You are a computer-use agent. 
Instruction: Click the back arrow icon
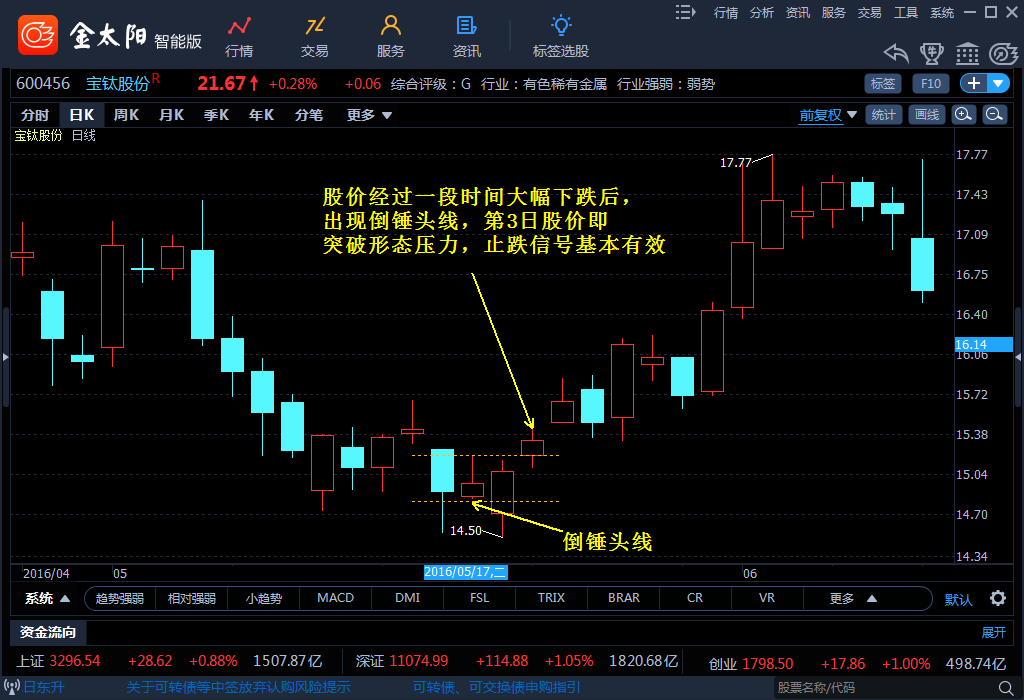(x=896, y=53)
